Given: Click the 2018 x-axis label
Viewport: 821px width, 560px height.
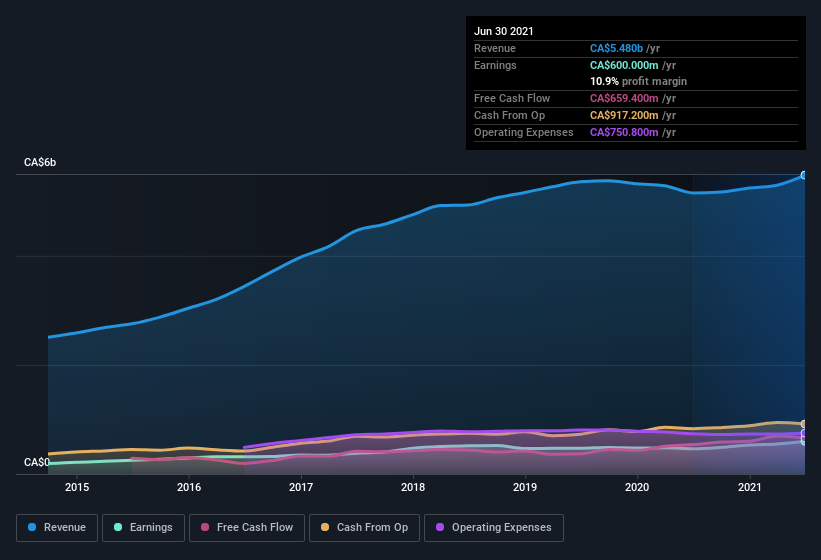Looking at the screenshot, I should pos(413,487).
